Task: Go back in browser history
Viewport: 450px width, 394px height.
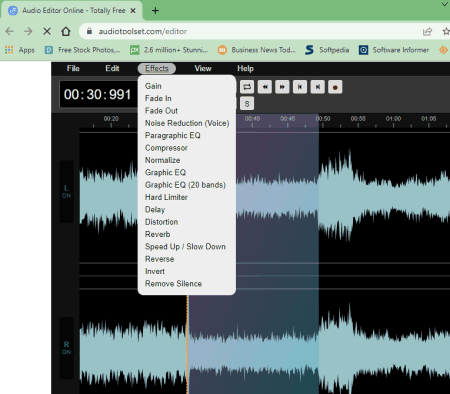Action: click(x=10, y=31)
